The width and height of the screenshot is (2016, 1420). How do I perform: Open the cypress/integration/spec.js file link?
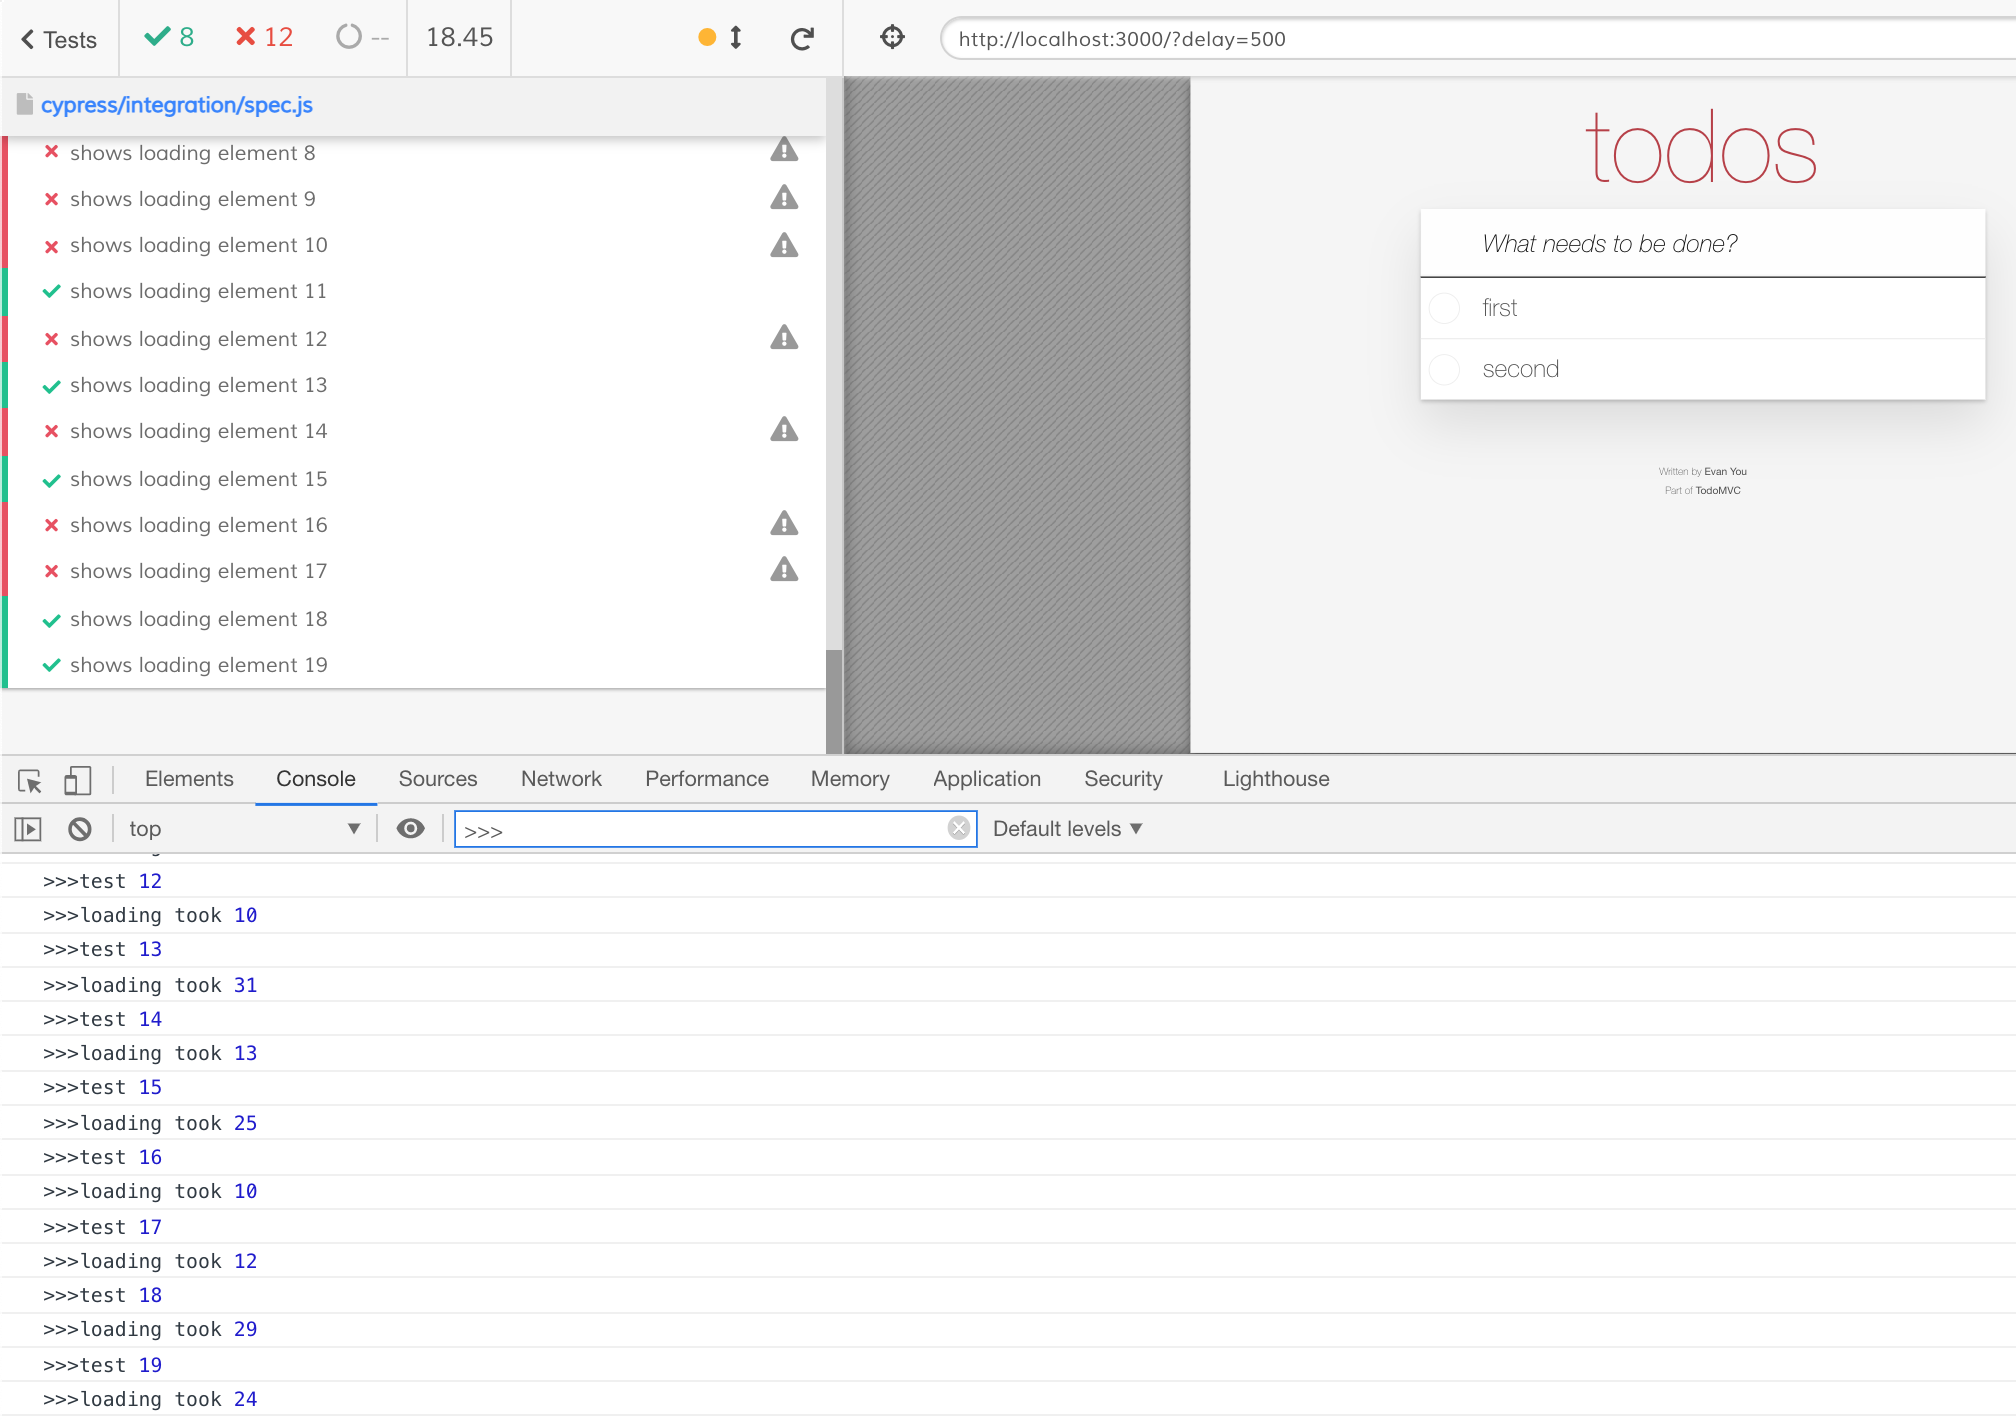176,105
